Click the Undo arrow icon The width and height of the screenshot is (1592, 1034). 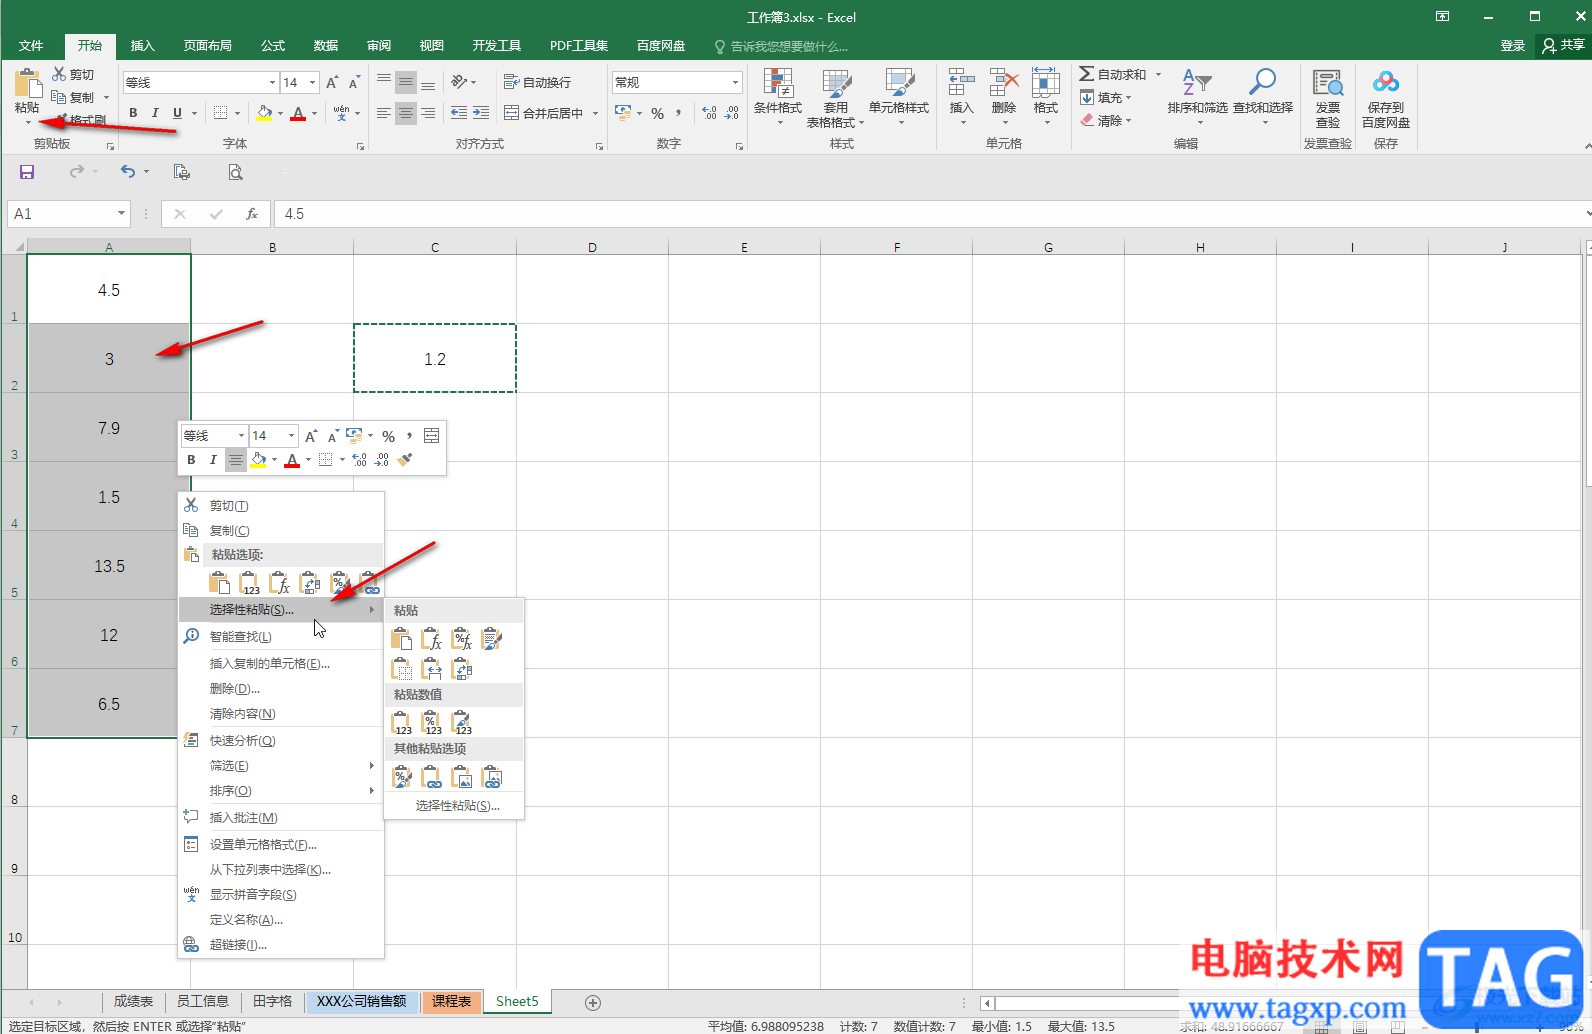128,172
